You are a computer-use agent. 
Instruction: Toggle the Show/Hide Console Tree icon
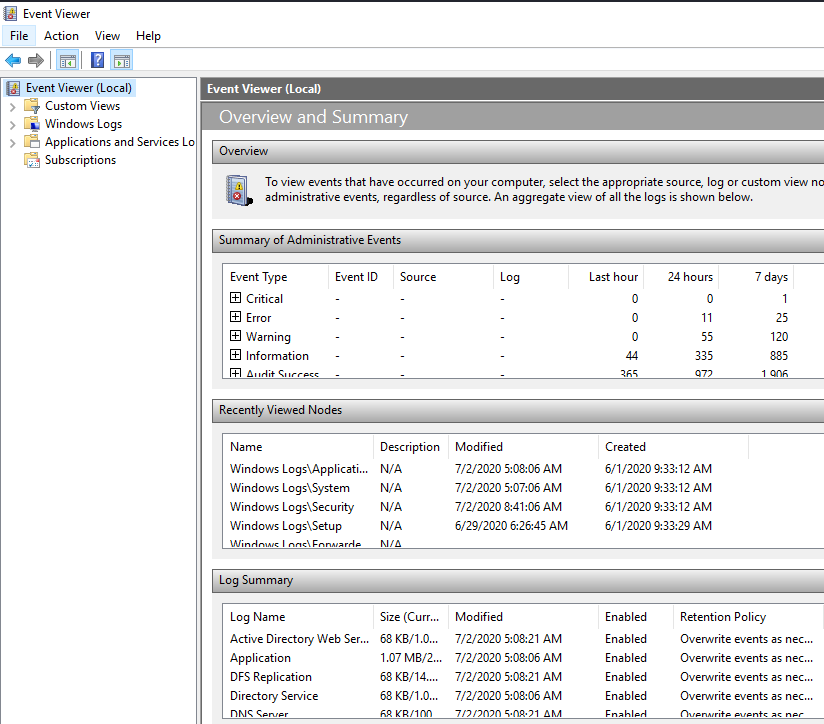(67, 60)
